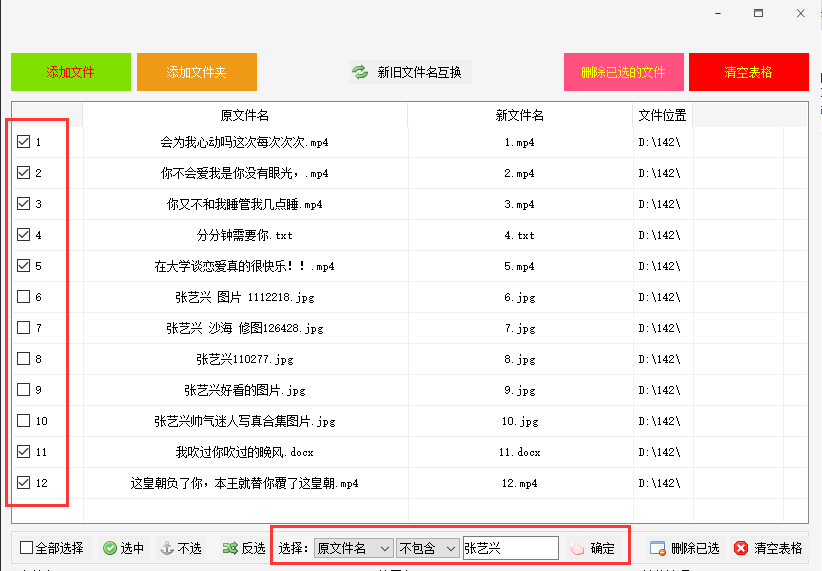Image resolution: width=822 pixels, height=571 pixels.
Task: Click the red 清空表格 button
Action: (x=749, y=72)
